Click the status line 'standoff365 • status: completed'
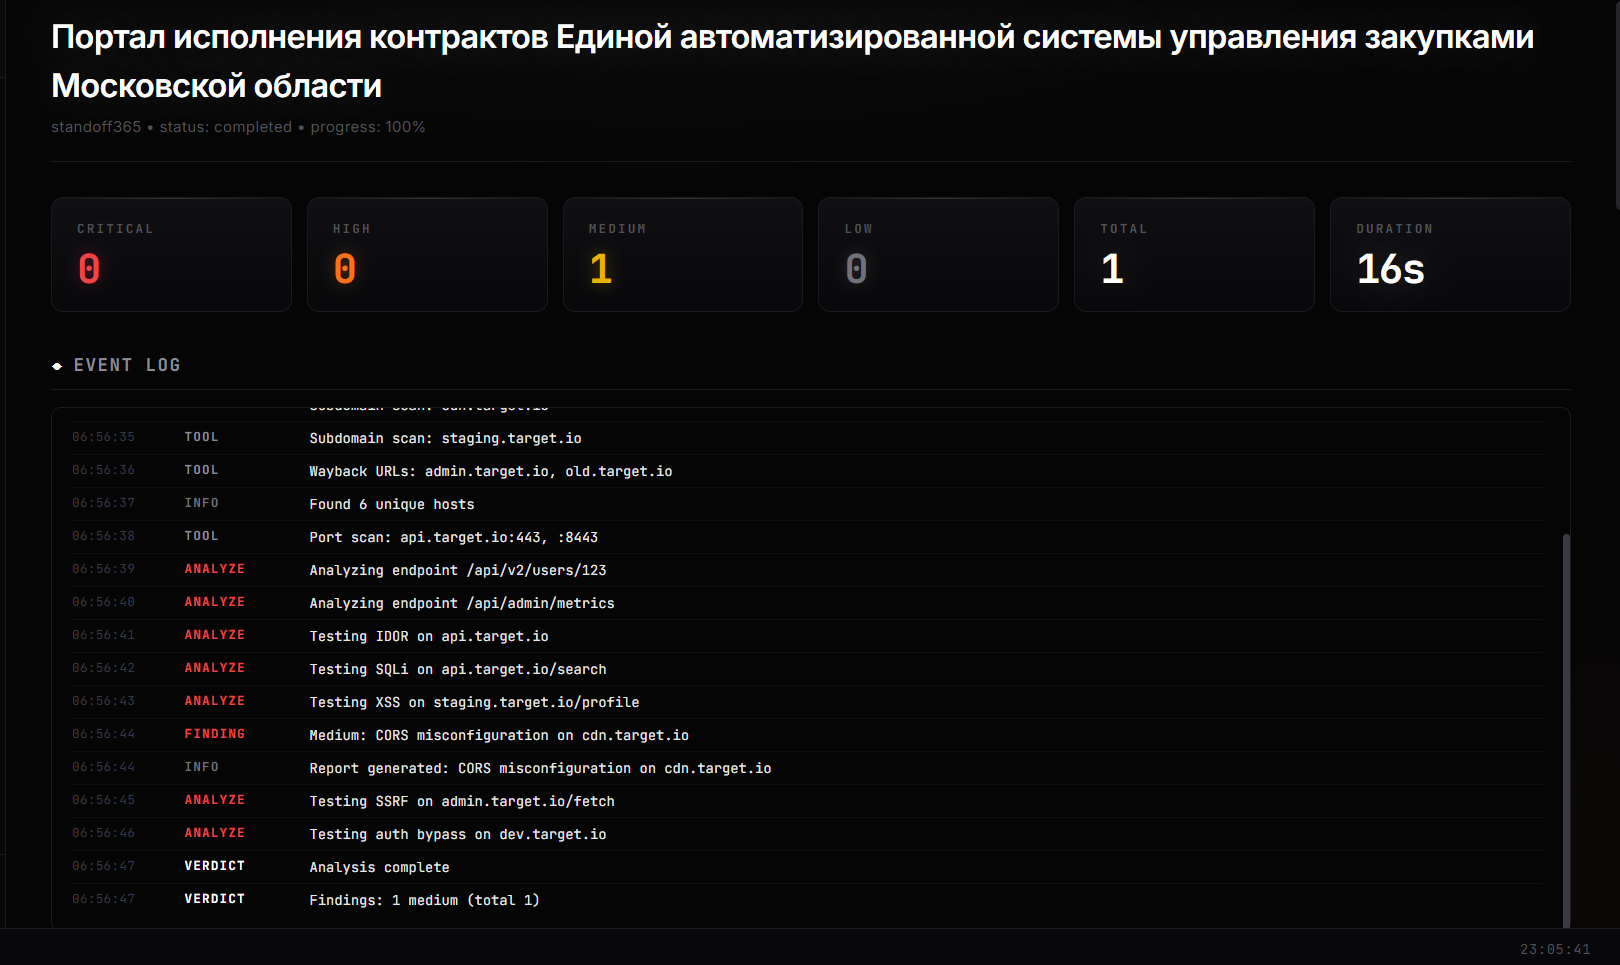 (238, 127)
